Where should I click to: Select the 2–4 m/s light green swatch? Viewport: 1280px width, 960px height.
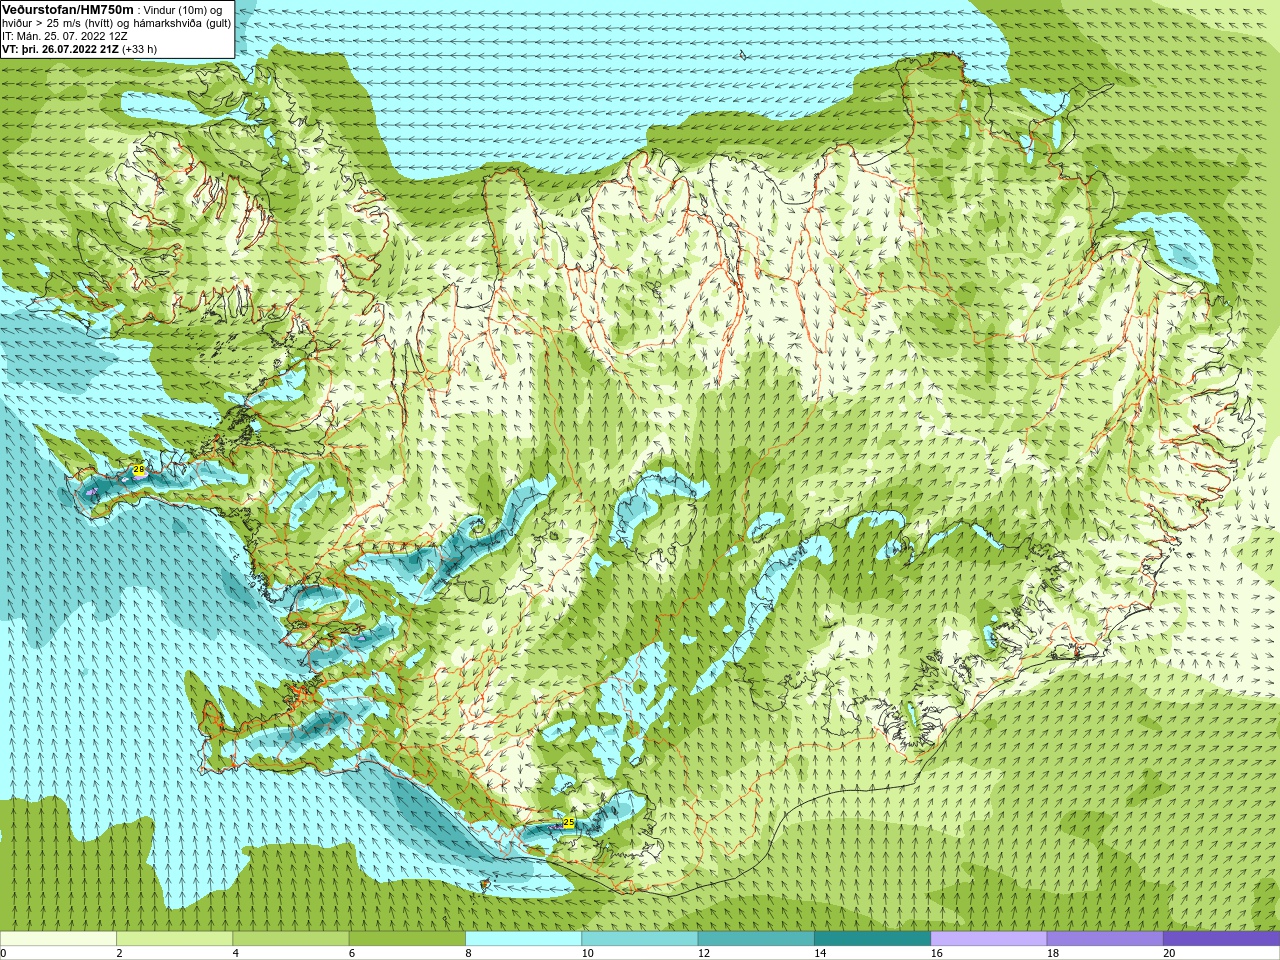[175, 939]
